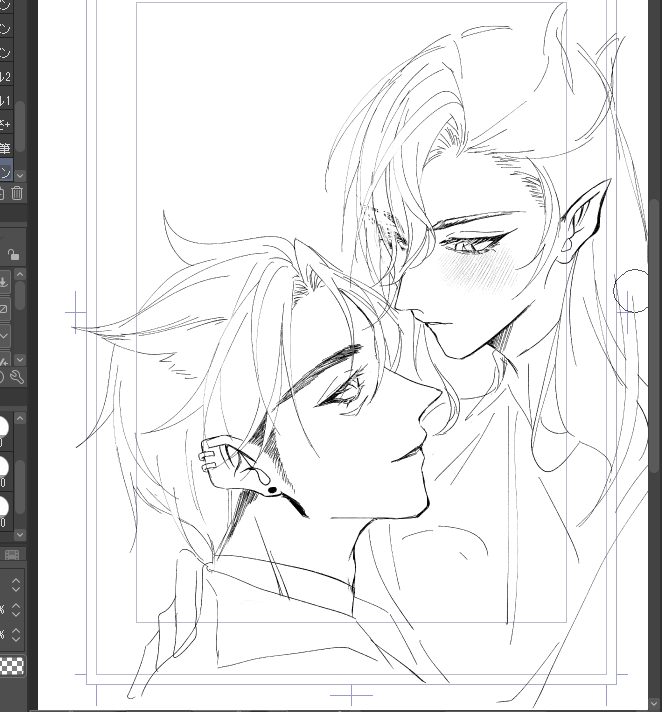Select the '筆' brush sub tool entry

(5, 147)
